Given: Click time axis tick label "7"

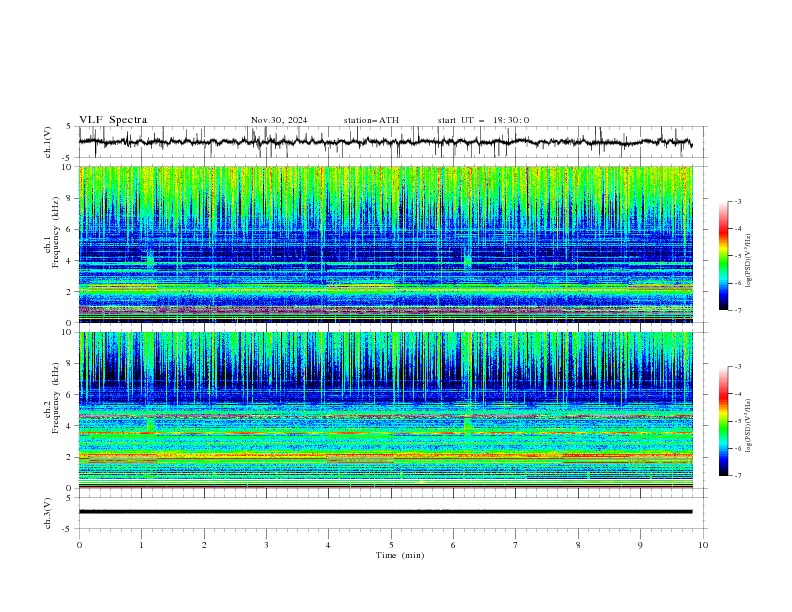Looking at the screenshot, I should click(x=516, y=545).
